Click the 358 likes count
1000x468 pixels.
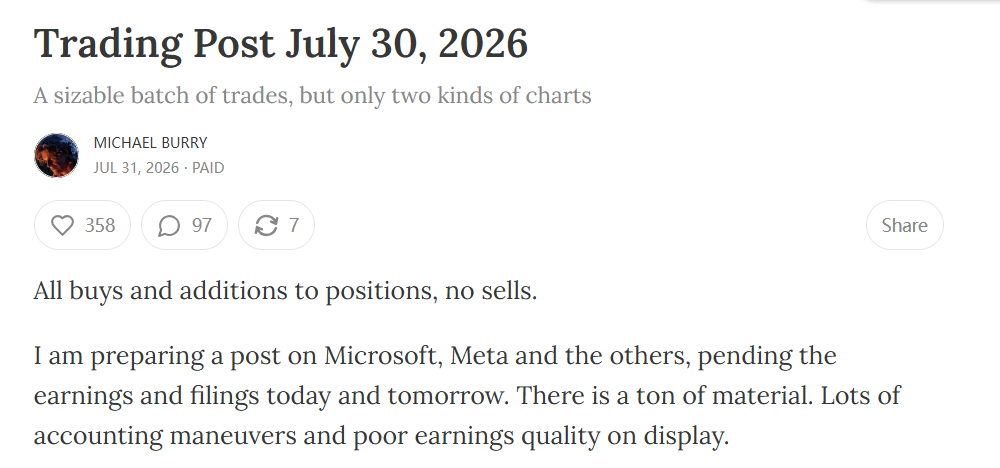[x=100, y=225]
